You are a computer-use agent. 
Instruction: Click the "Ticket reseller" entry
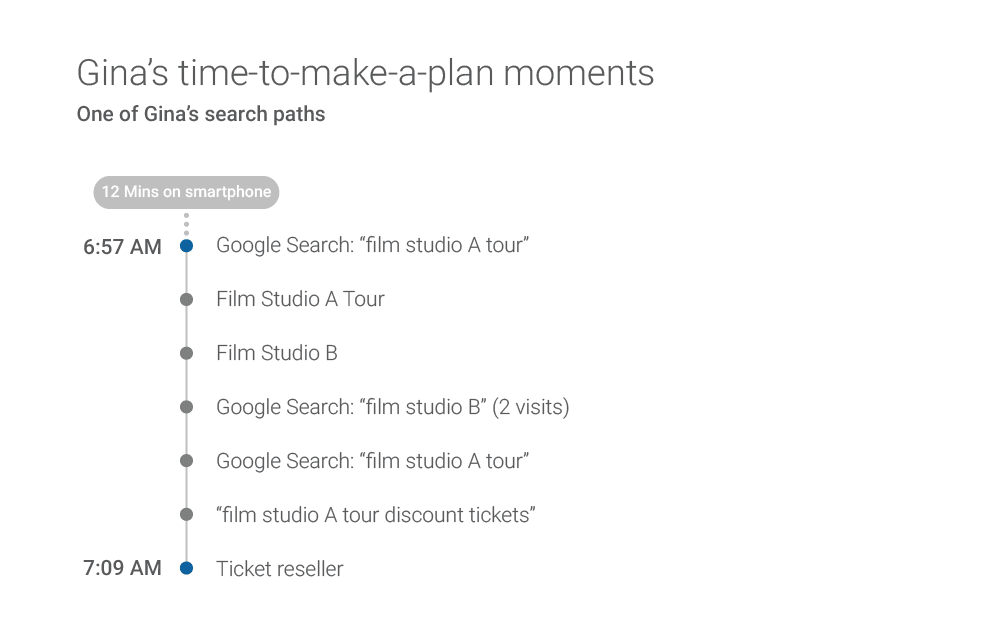coord(280,569)
